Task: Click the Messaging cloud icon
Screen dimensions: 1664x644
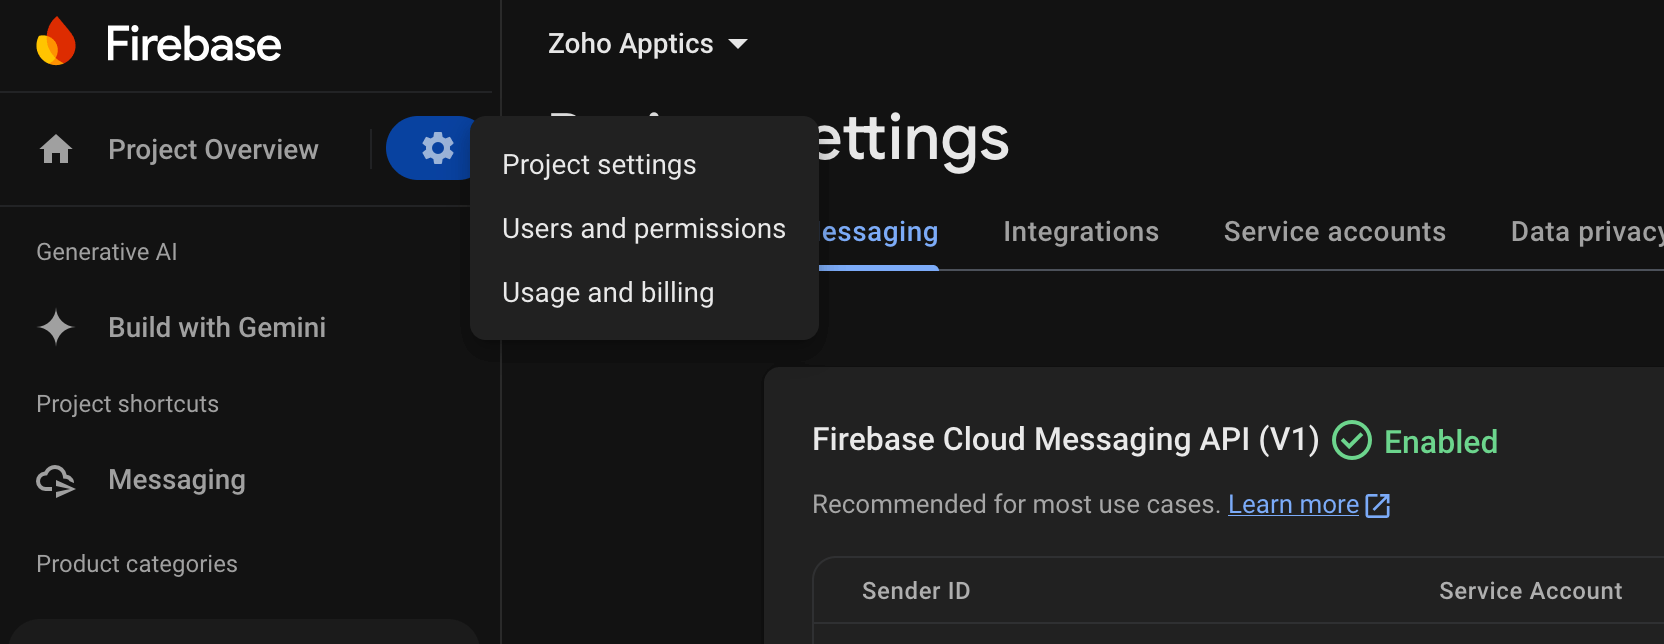Action: (56, 481)
